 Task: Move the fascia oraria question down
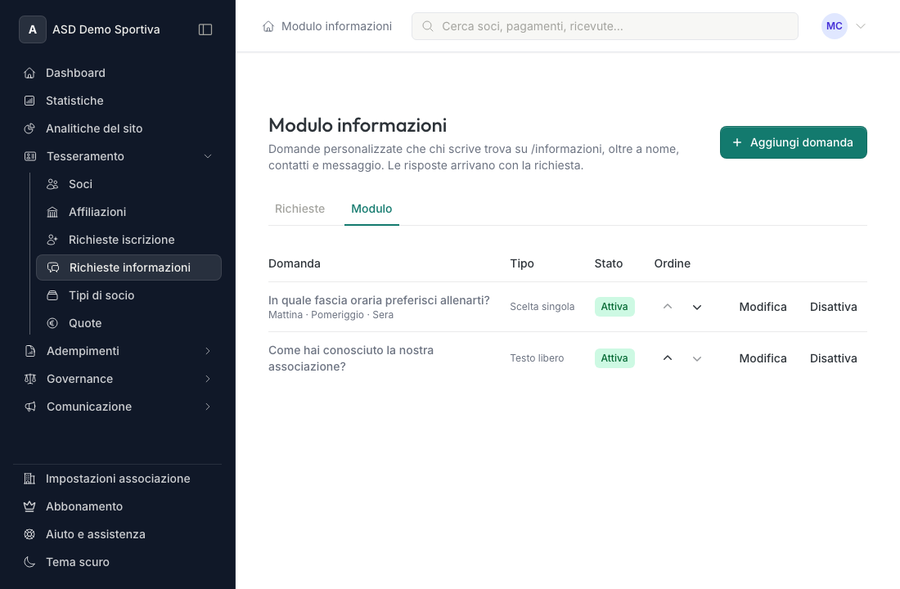point(697,307)
